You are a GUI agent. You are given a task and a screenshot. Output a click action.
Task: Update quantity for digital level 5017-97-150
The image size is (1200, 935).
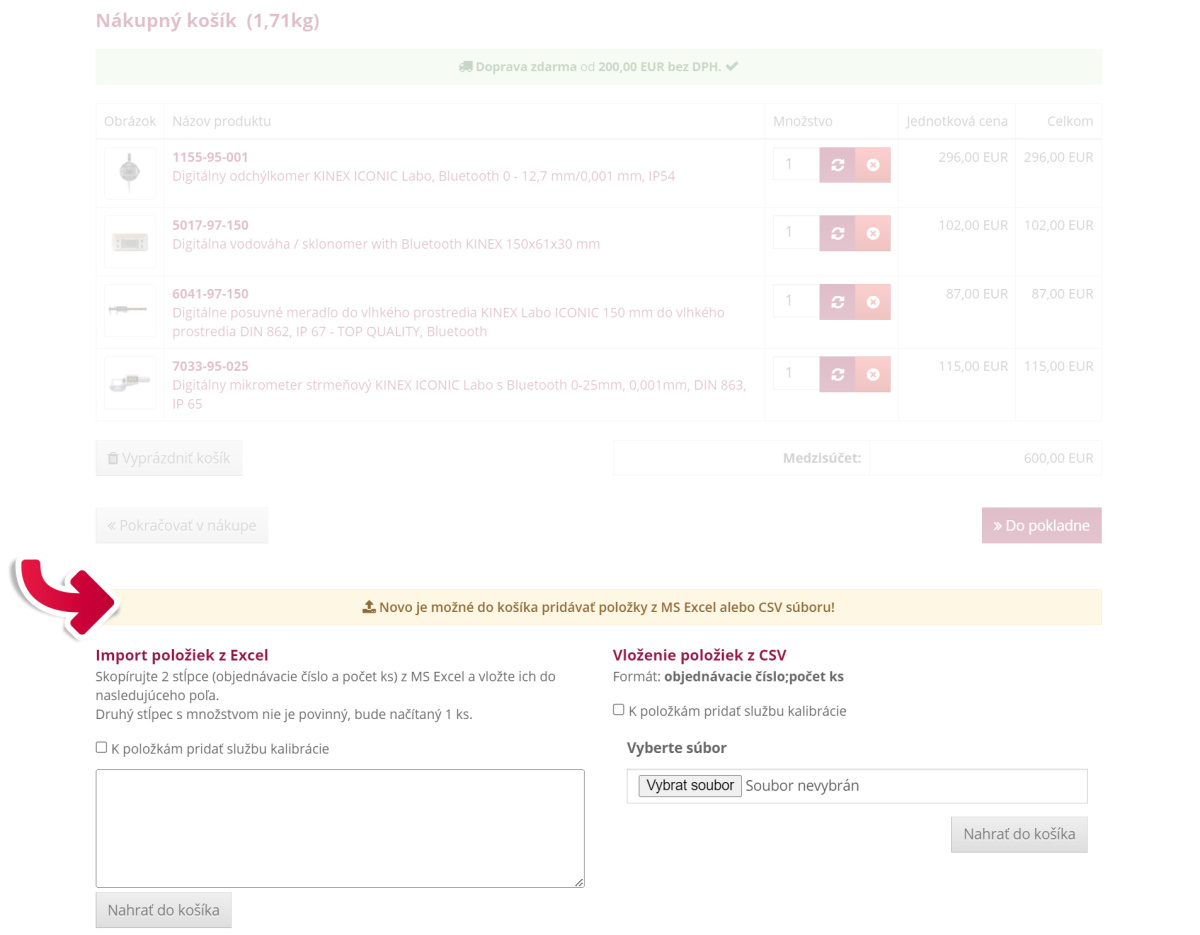tap(837, 233)
